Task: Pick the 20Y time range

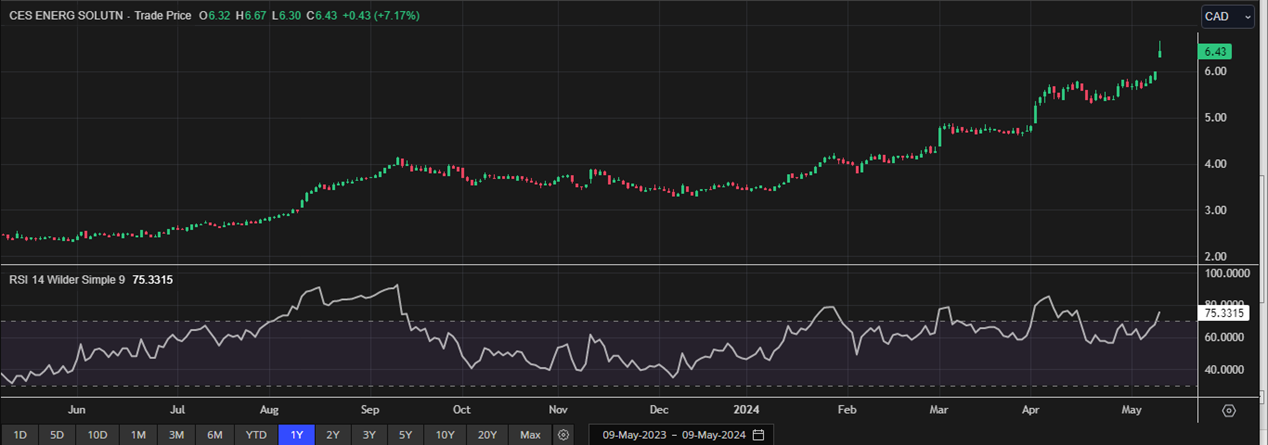Action: (x=487, y=435)
